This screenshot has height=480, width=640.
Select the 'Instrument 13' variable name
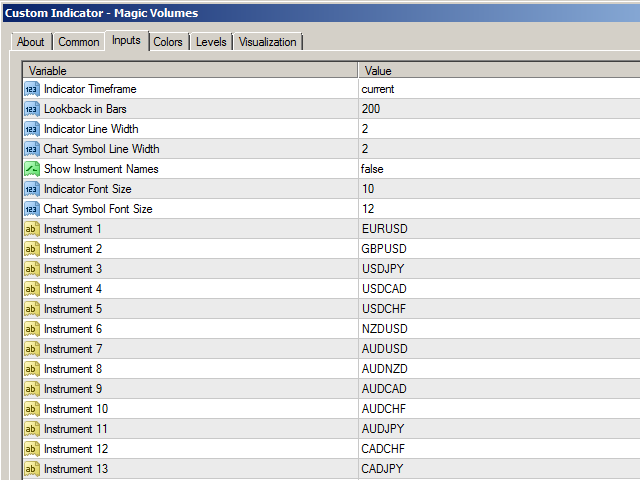click(76, 469)
